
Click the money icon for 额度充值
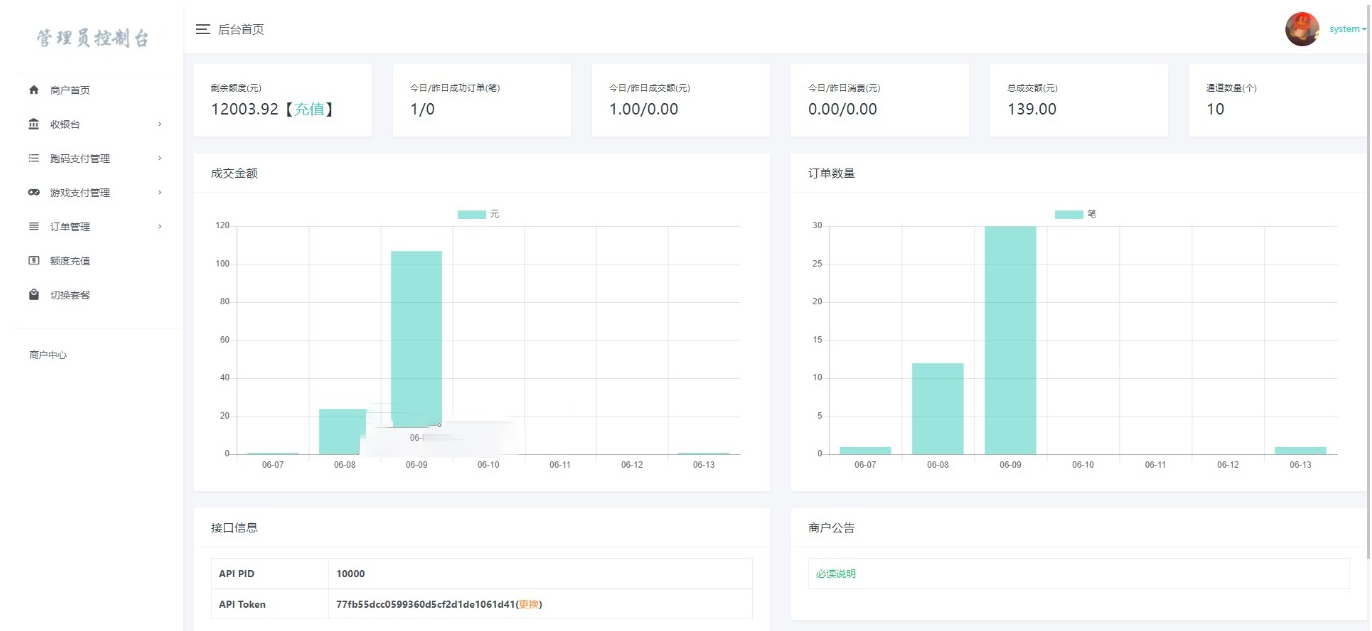coord(34,261)
